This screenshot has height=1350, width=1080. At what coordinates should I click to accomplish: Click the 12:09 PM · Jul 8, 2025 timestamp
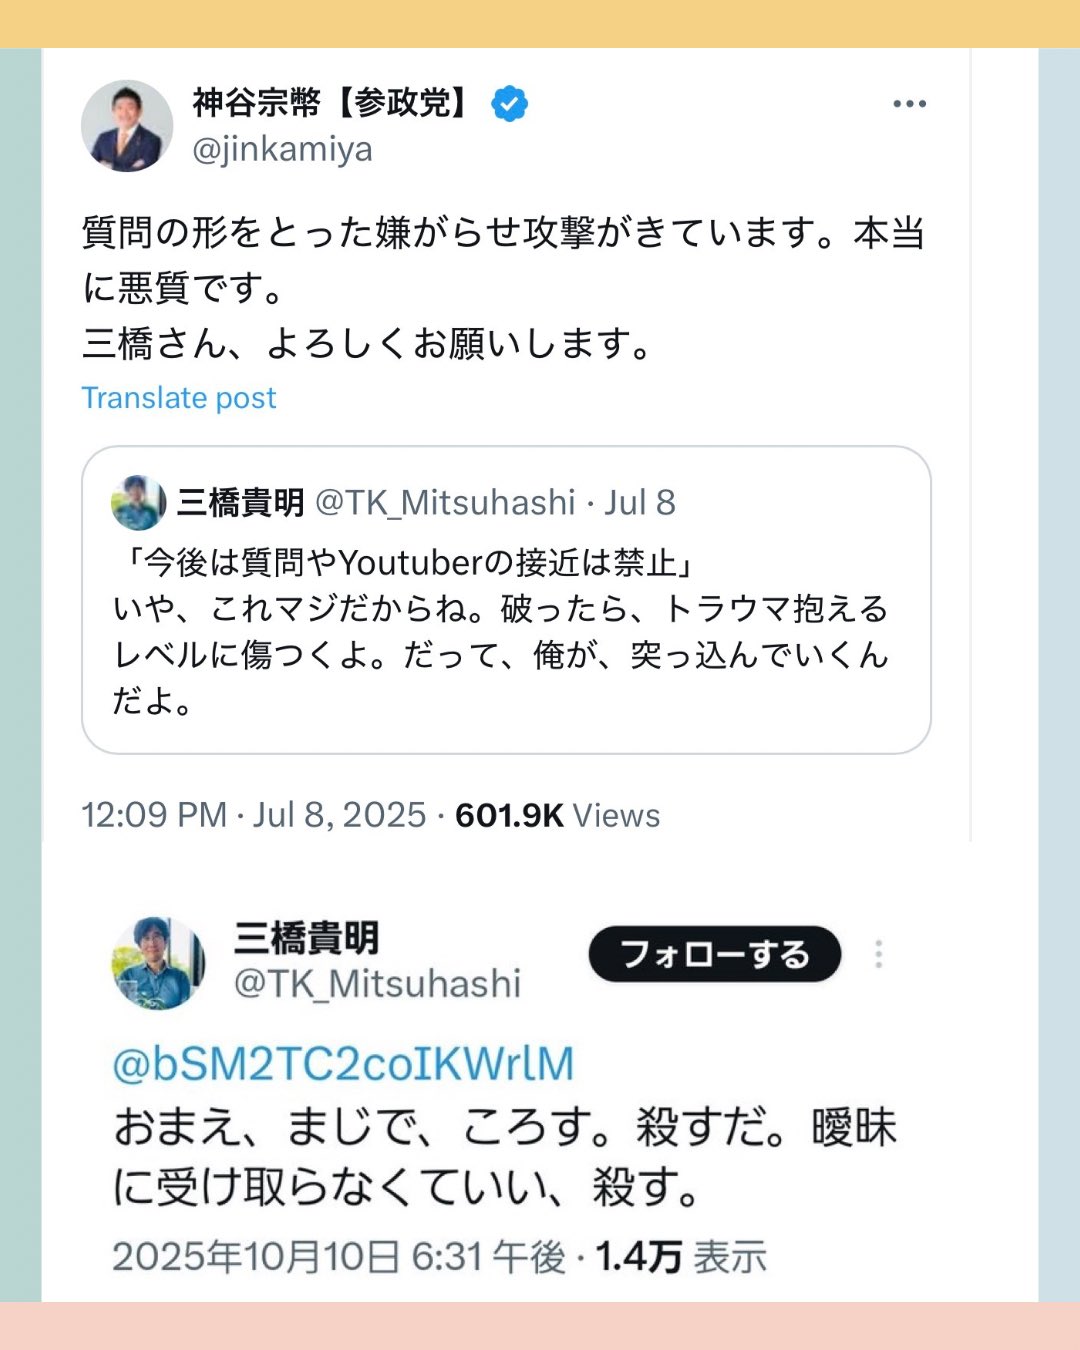[254, 815]
